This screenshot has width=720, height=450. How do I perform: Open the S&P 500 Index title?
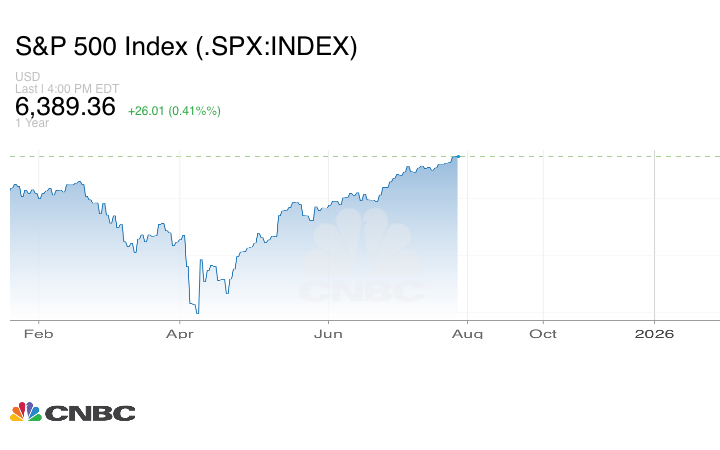[186, 47]
